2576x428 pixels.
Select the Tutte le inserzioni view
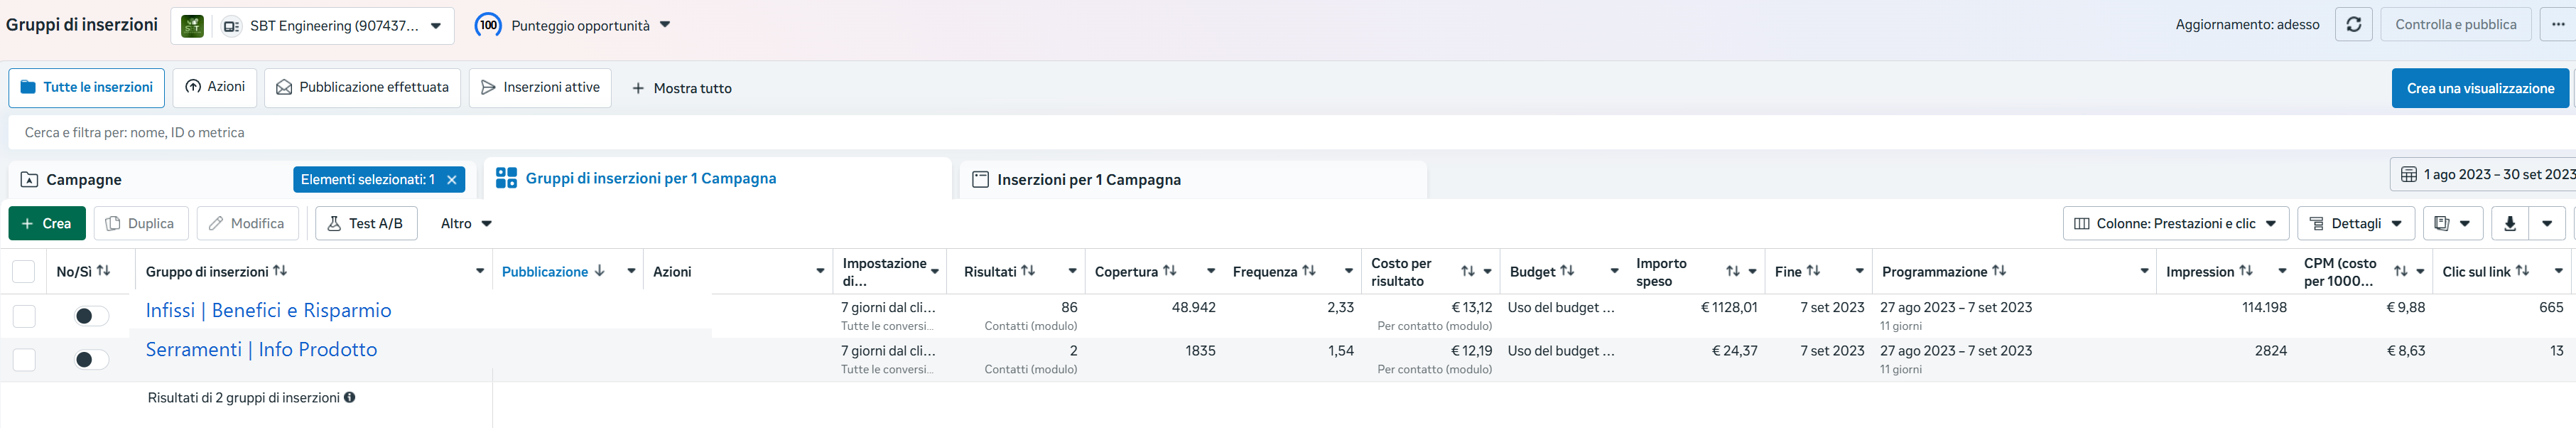click(87, 88)
